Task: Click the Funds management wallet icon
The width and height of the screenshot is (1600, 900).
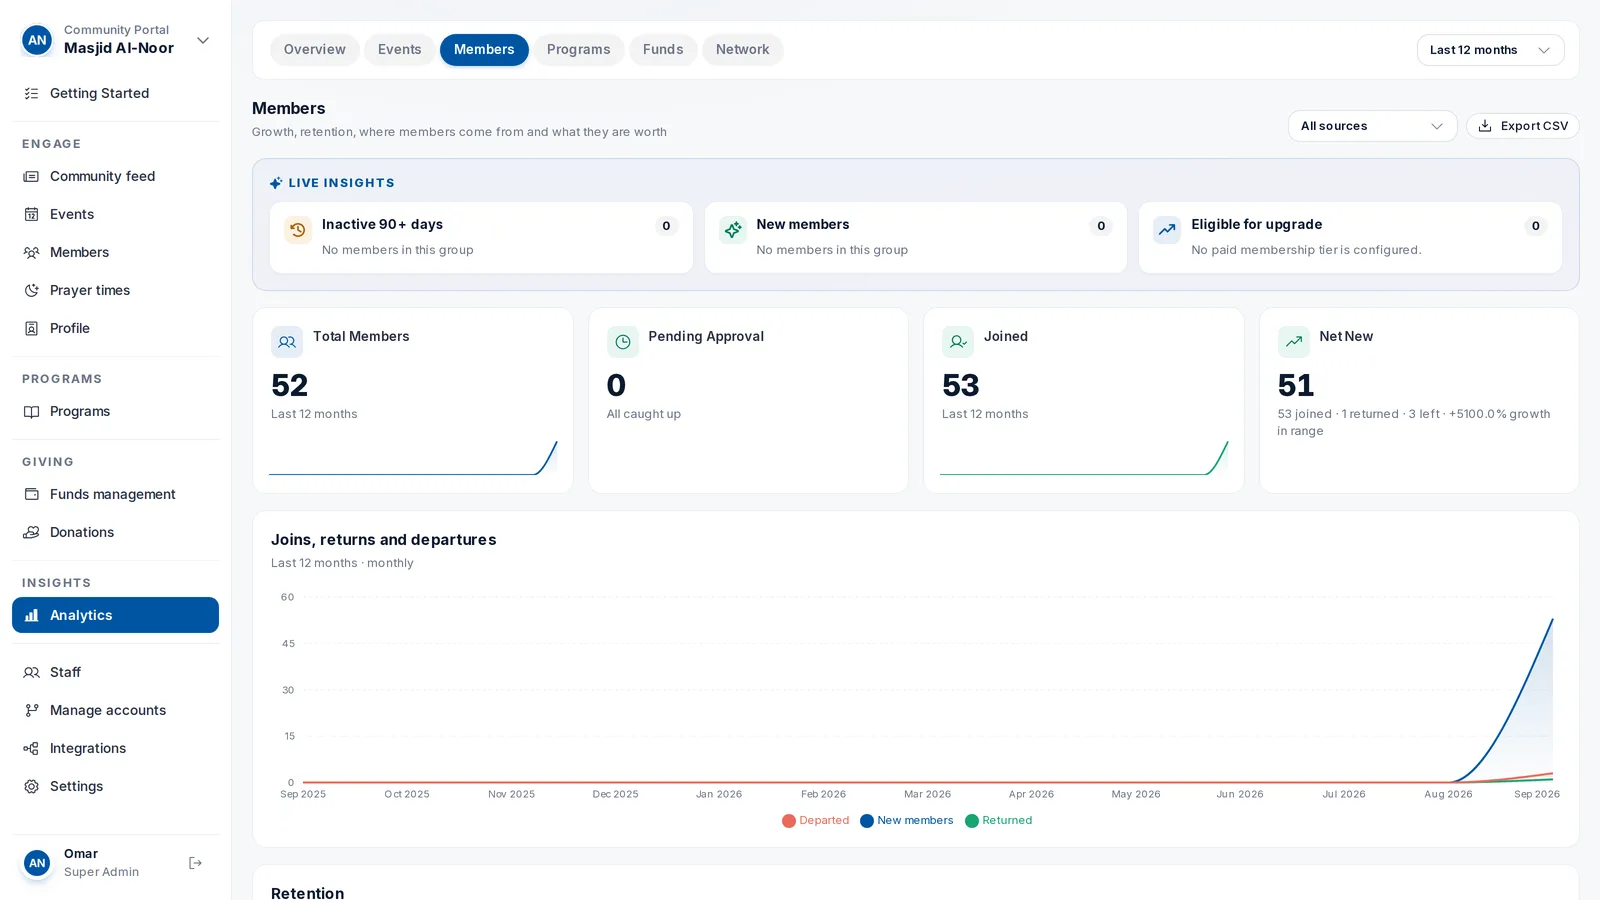Action: tap(31, 494)
